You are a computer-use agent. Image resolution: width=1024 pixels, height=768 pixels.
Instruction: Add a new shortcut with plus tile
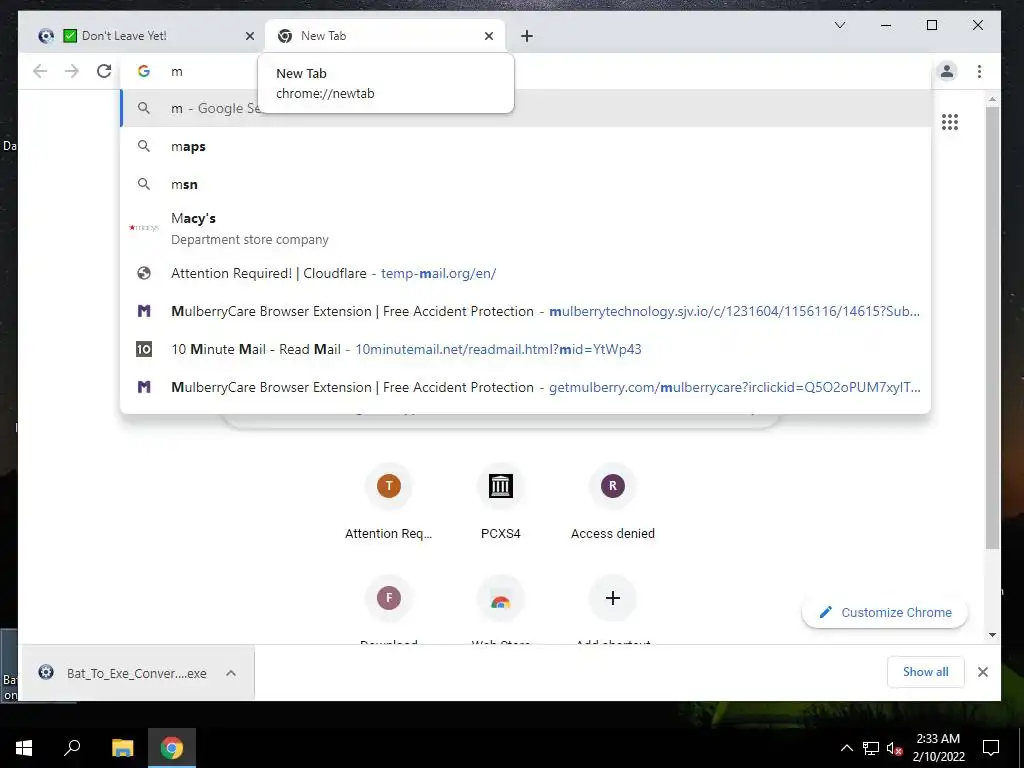click(x=613, y=607)
